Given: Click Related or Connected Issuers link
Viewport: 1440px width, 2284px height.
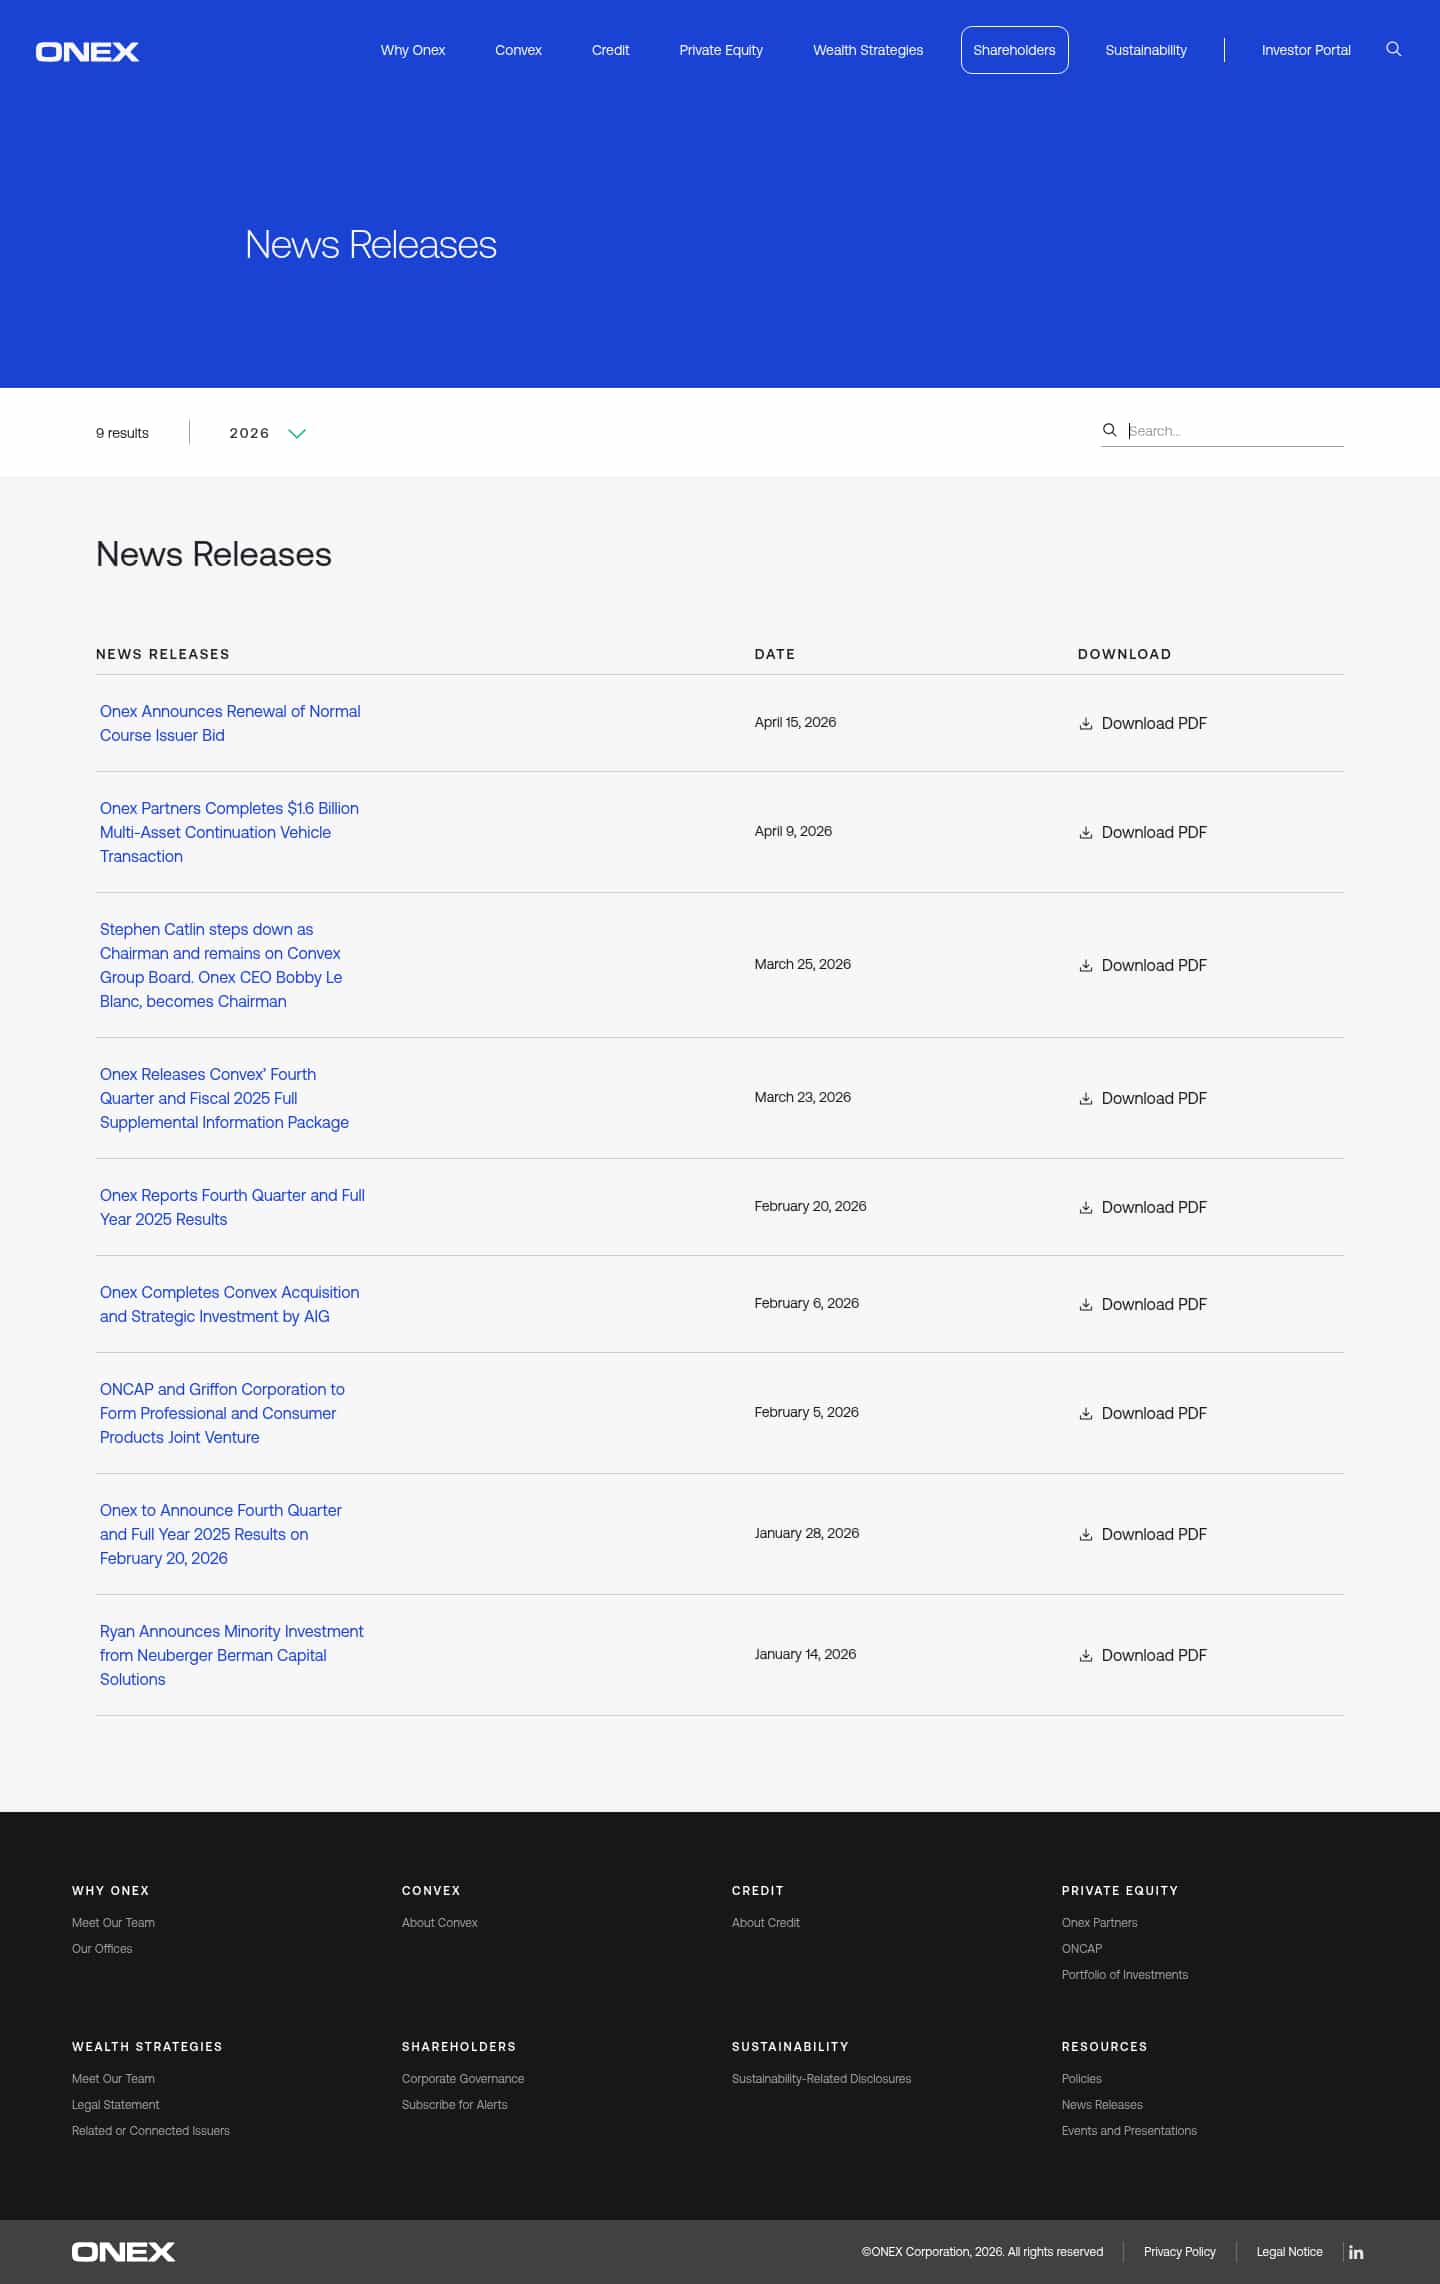Looking at the screenshot, I should click(151, 2131).
